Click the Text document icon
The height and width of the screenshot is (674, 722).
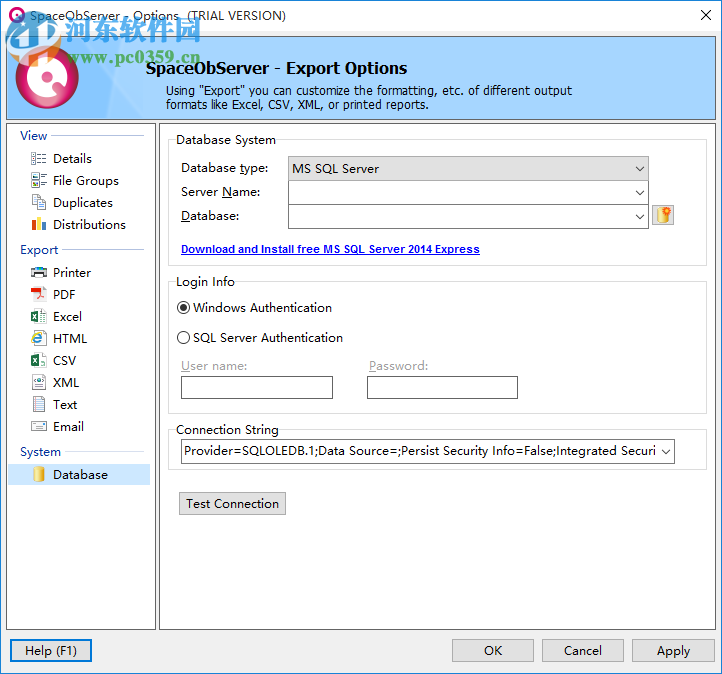click(39, 404)
